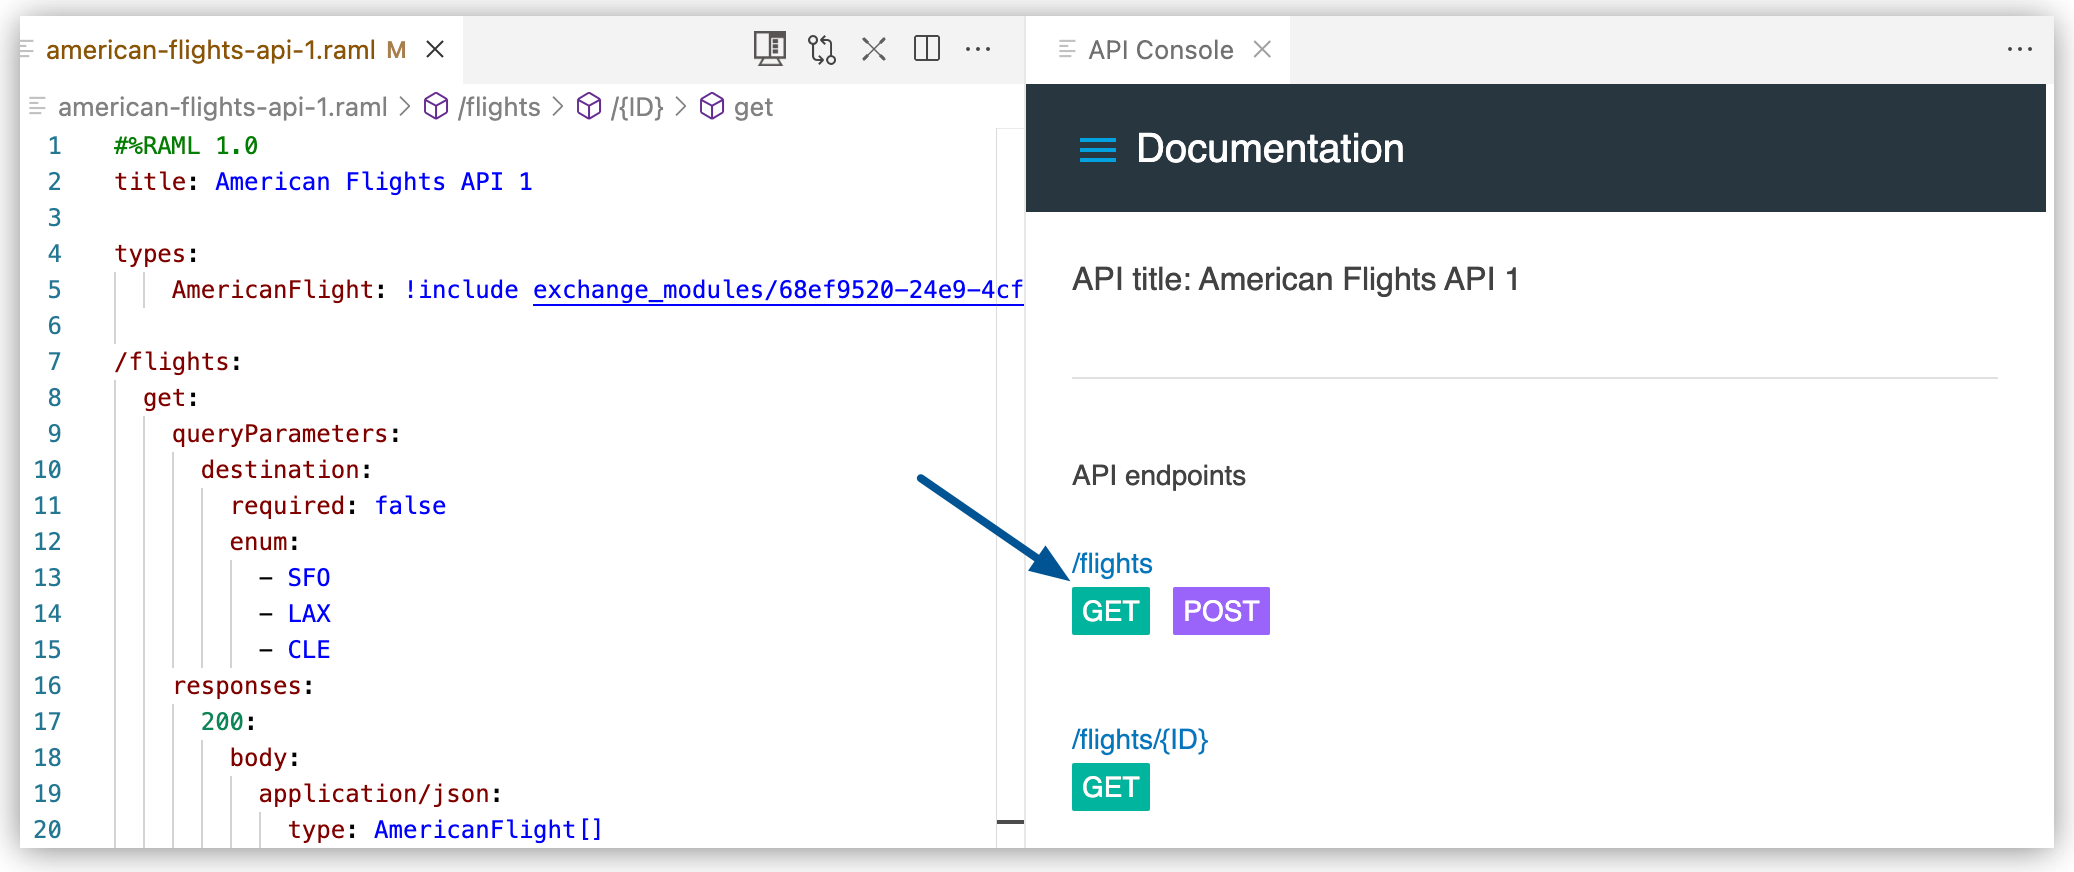The image size is (2074, 872).
Task: Click 'AmericanFlight:' on line 5
Action: 279,290
